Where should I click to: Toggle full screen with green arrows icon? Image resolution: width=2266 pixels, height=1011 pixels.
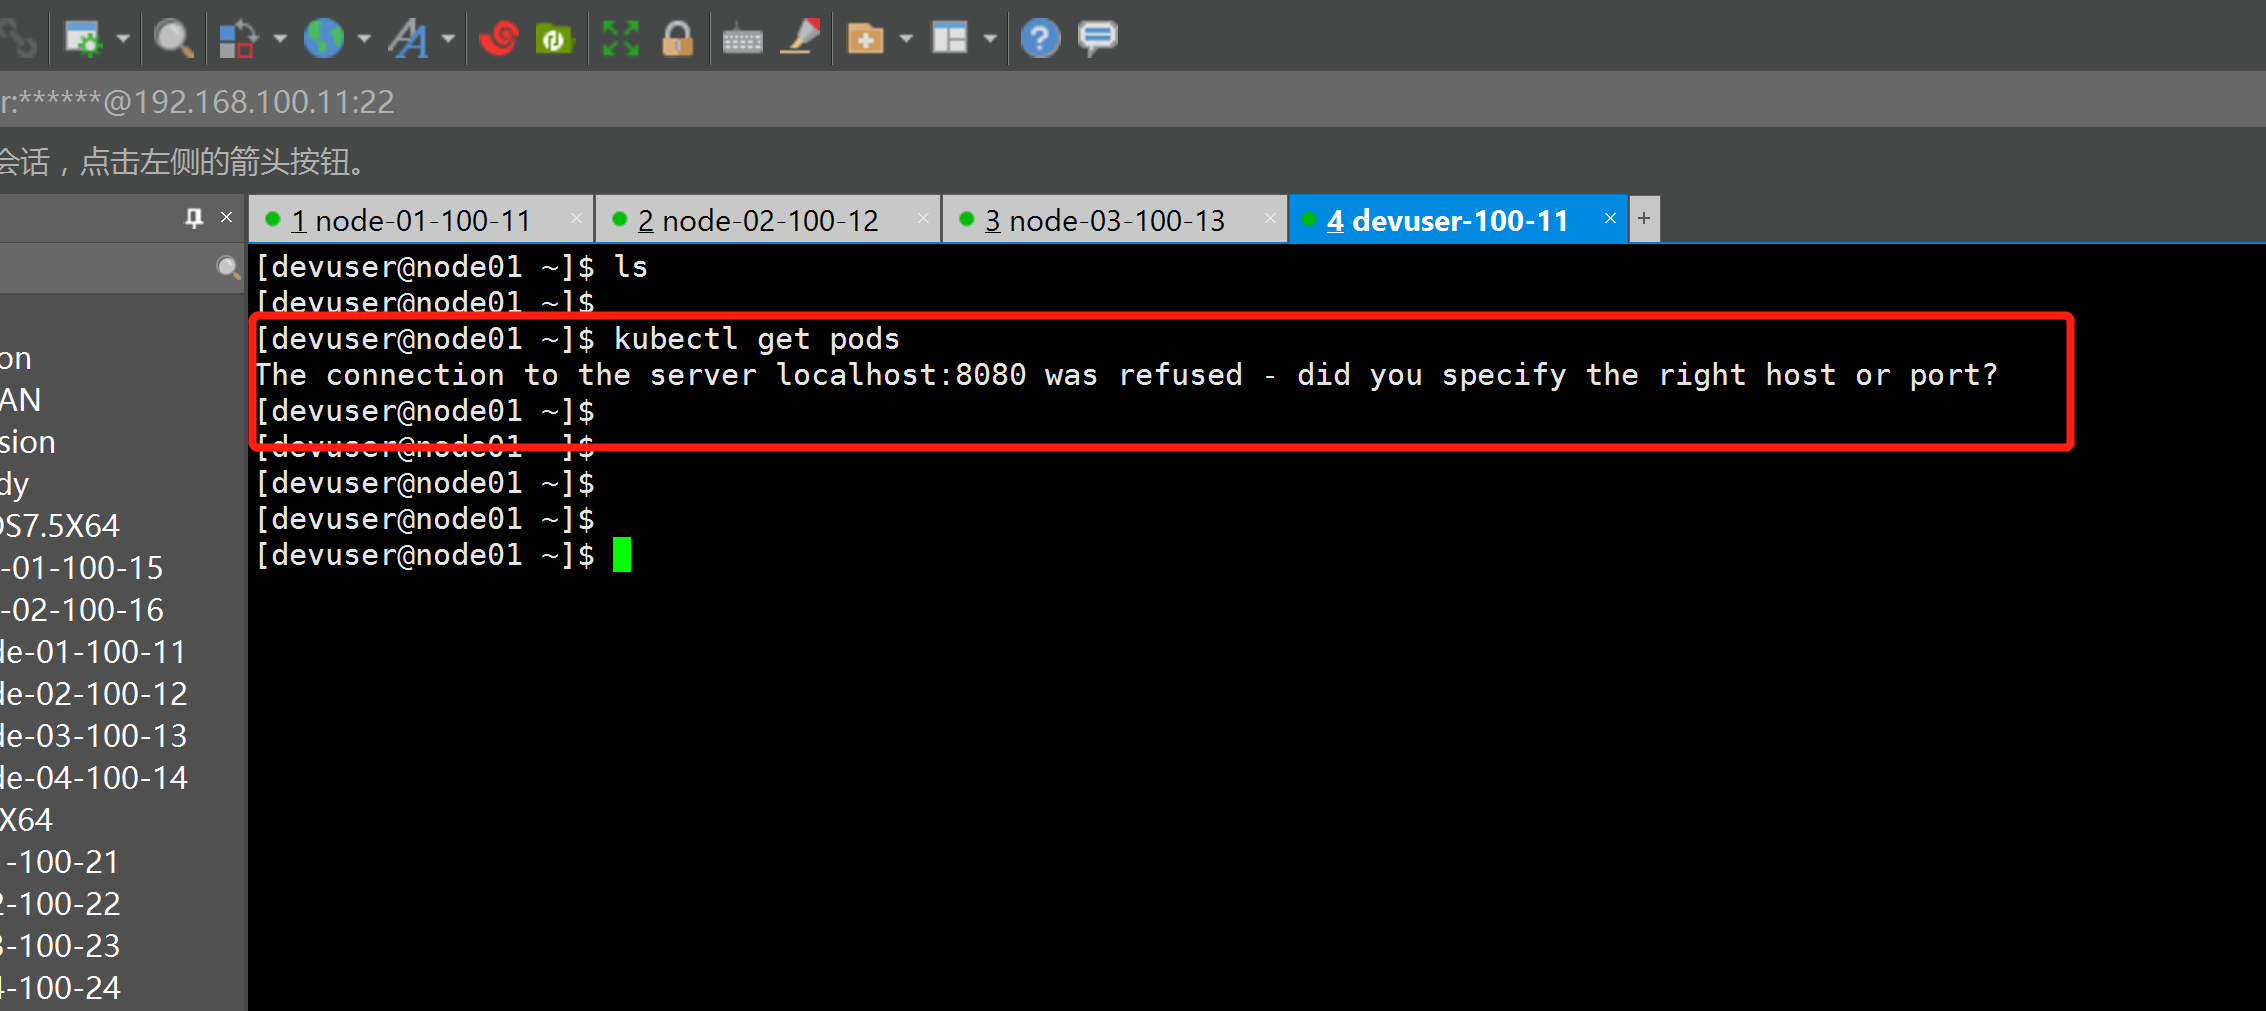tap(620, 39)
